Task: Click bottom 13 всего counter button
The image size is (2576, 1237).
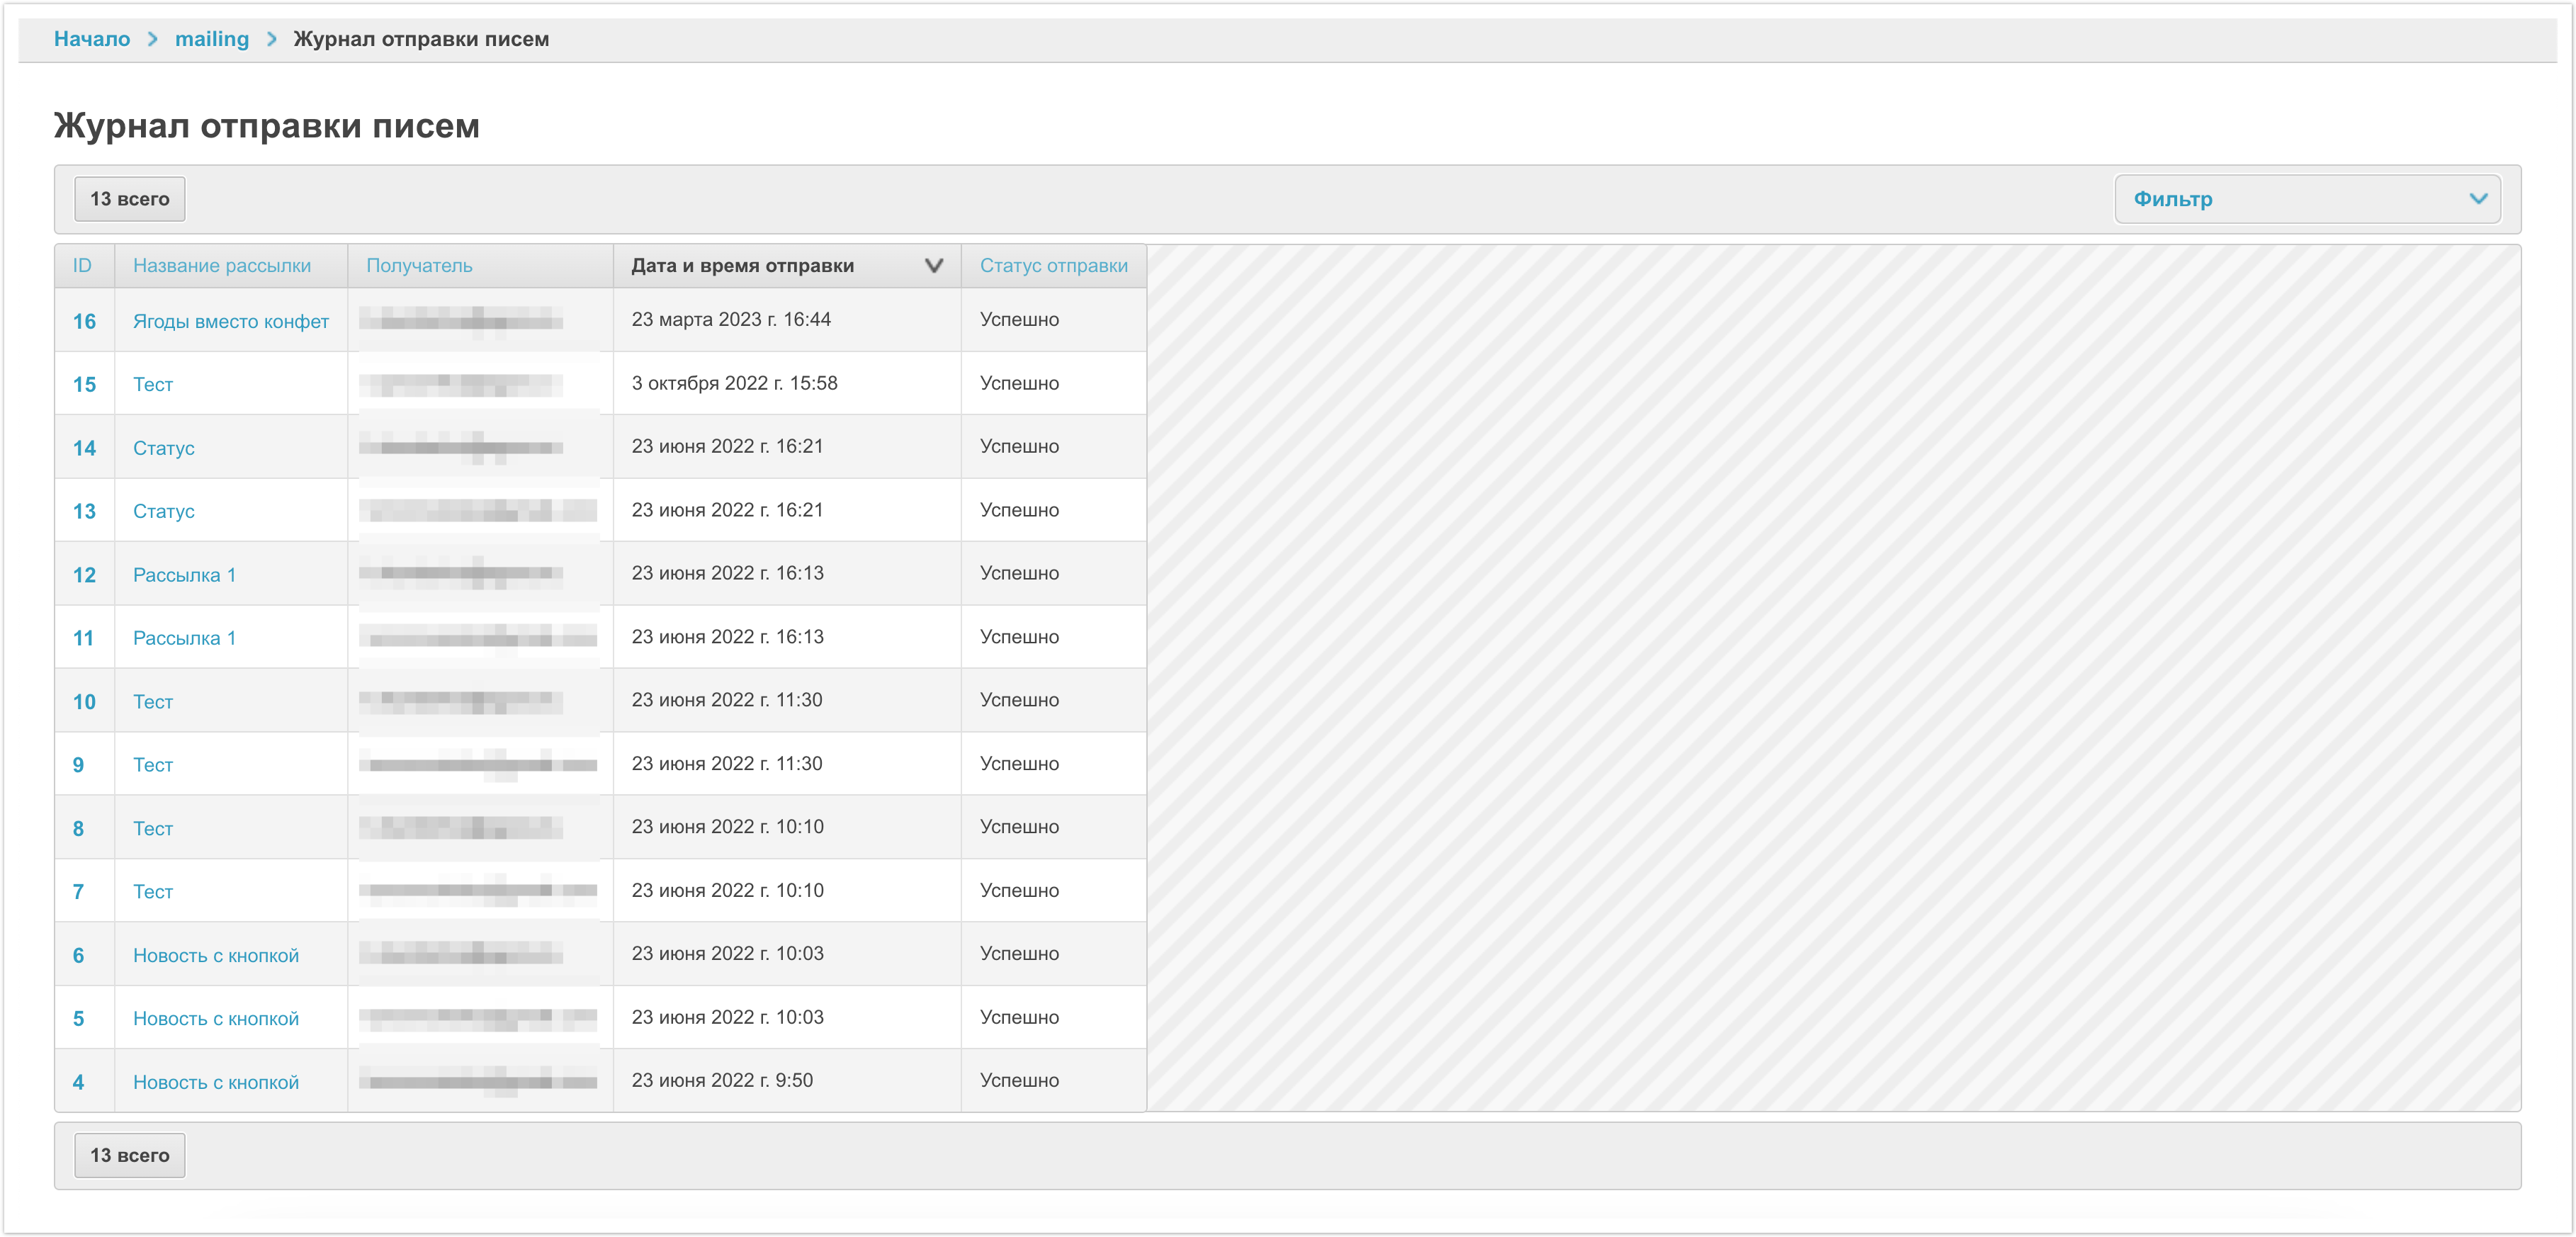Action: tap(130, 1155)
